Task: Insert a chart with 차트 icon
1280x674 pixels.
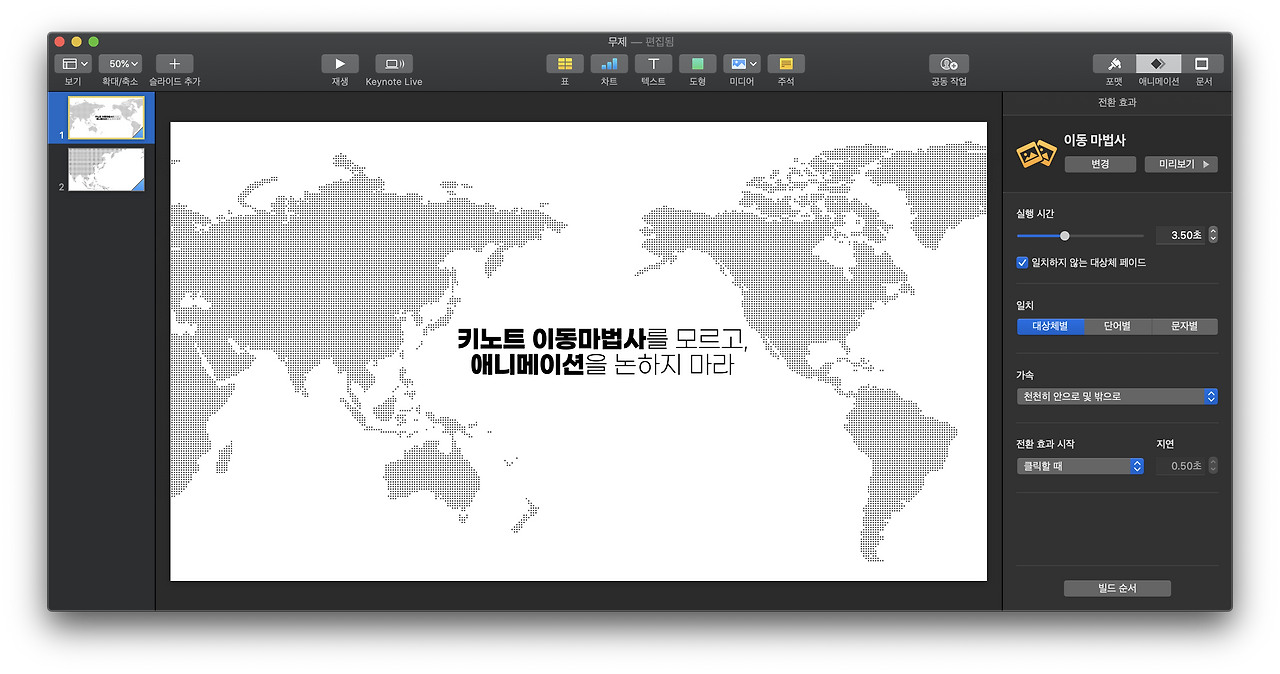Action: pyautogui.click(x=609, y=64)
